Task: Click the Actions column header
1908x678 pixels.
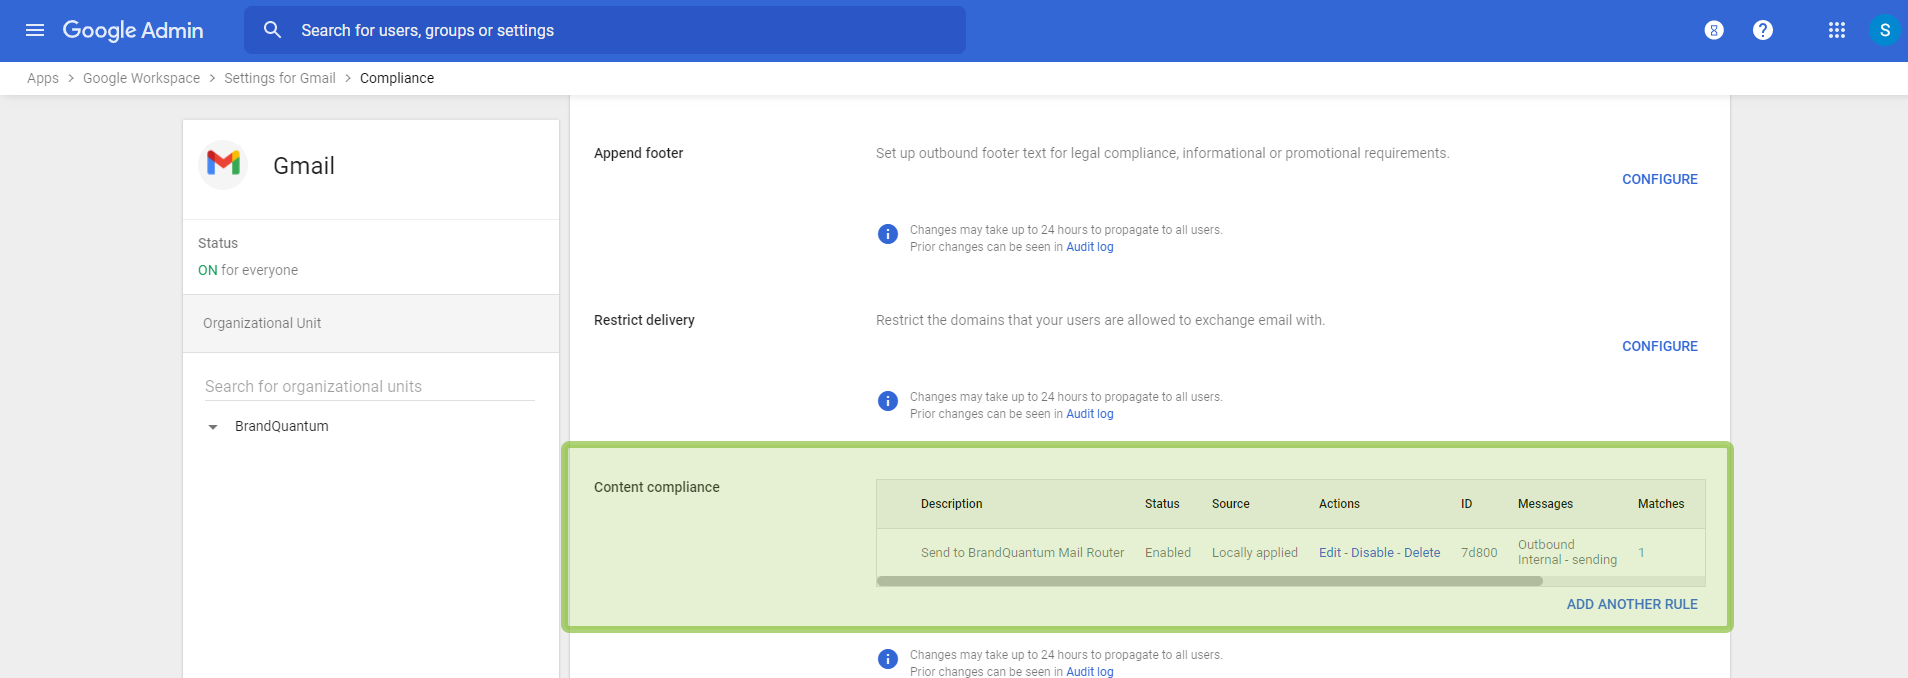Action: click(1339, 504)
